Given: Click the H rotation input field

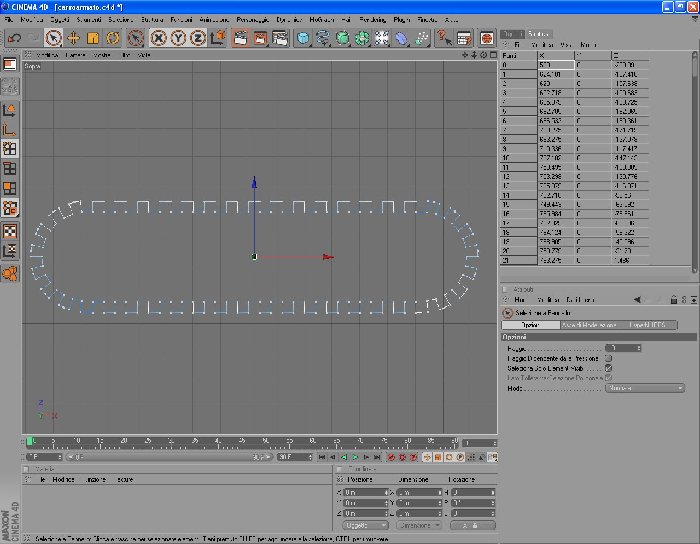Looking at the screenshot, I should tap(473, 493).
